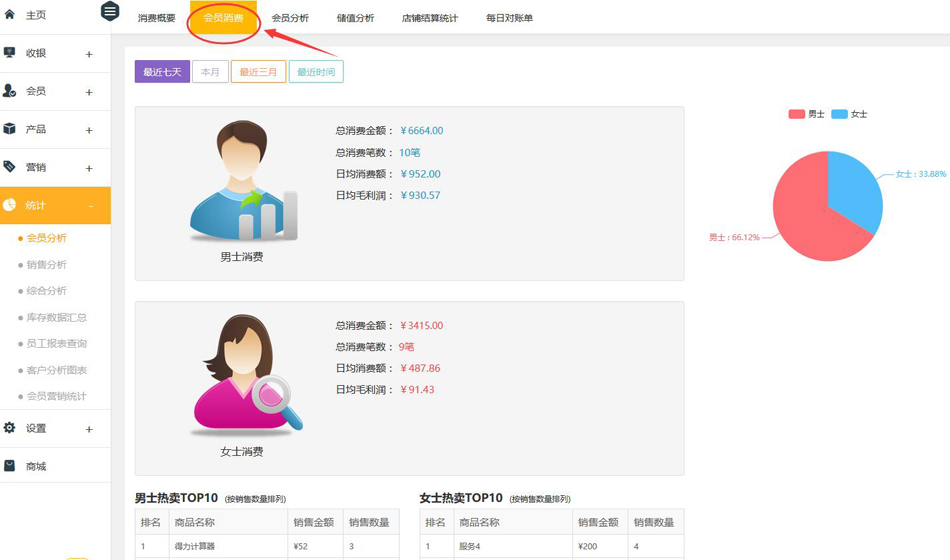Viewport: 950px width, 560px height.
Task: Click the shopping bag icon for 商城
Action: pos(10,466)
